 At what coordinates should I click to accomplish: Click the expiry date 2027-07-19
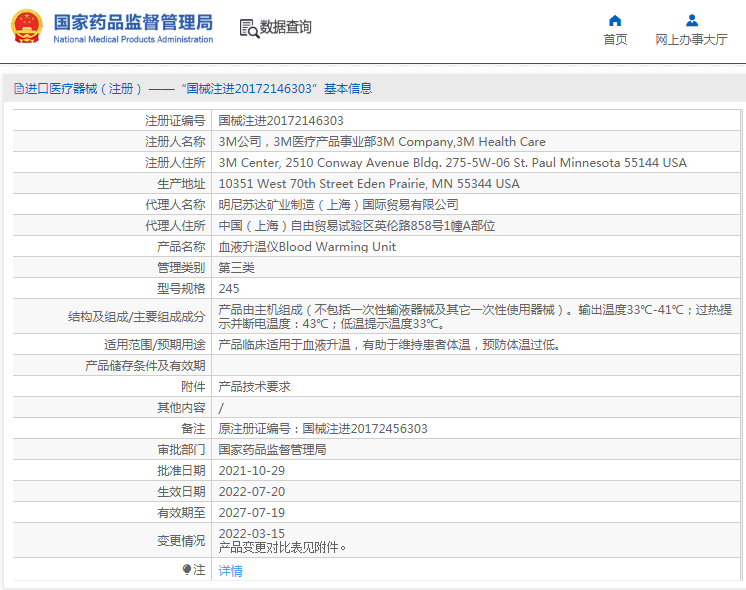point(252,513)
